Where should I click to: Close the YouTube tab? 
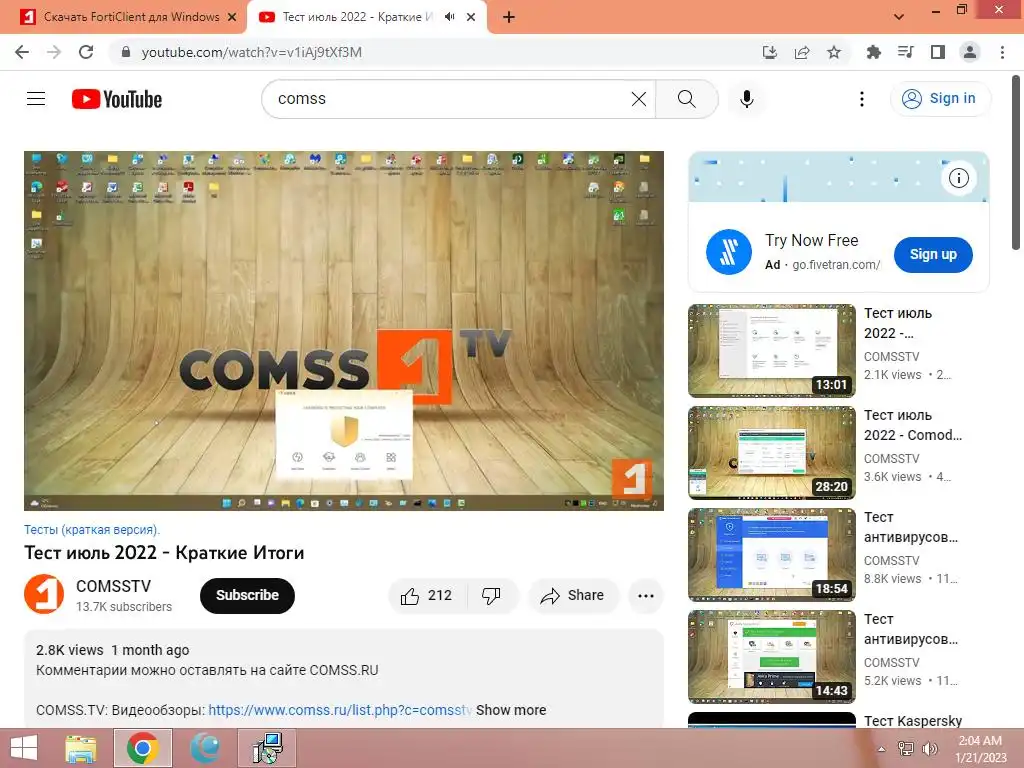[471, 17]
